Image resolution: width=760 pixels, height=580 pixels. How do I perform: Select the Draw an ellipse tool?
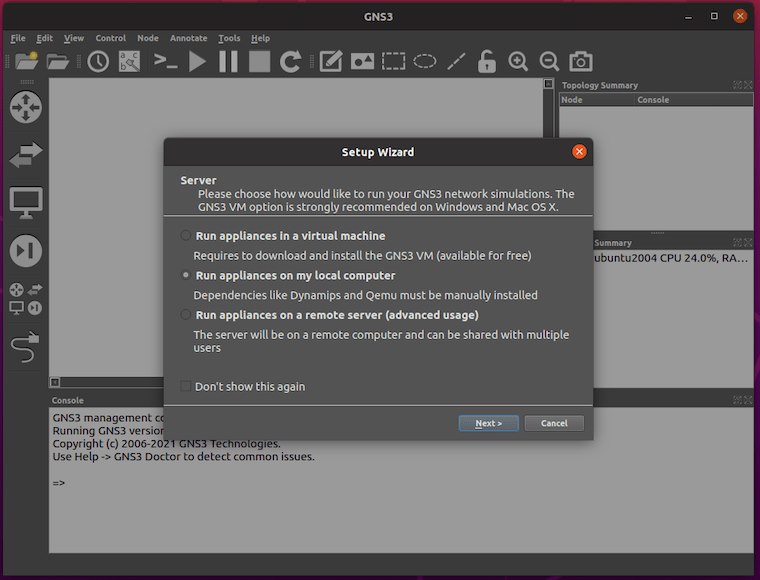425,62
